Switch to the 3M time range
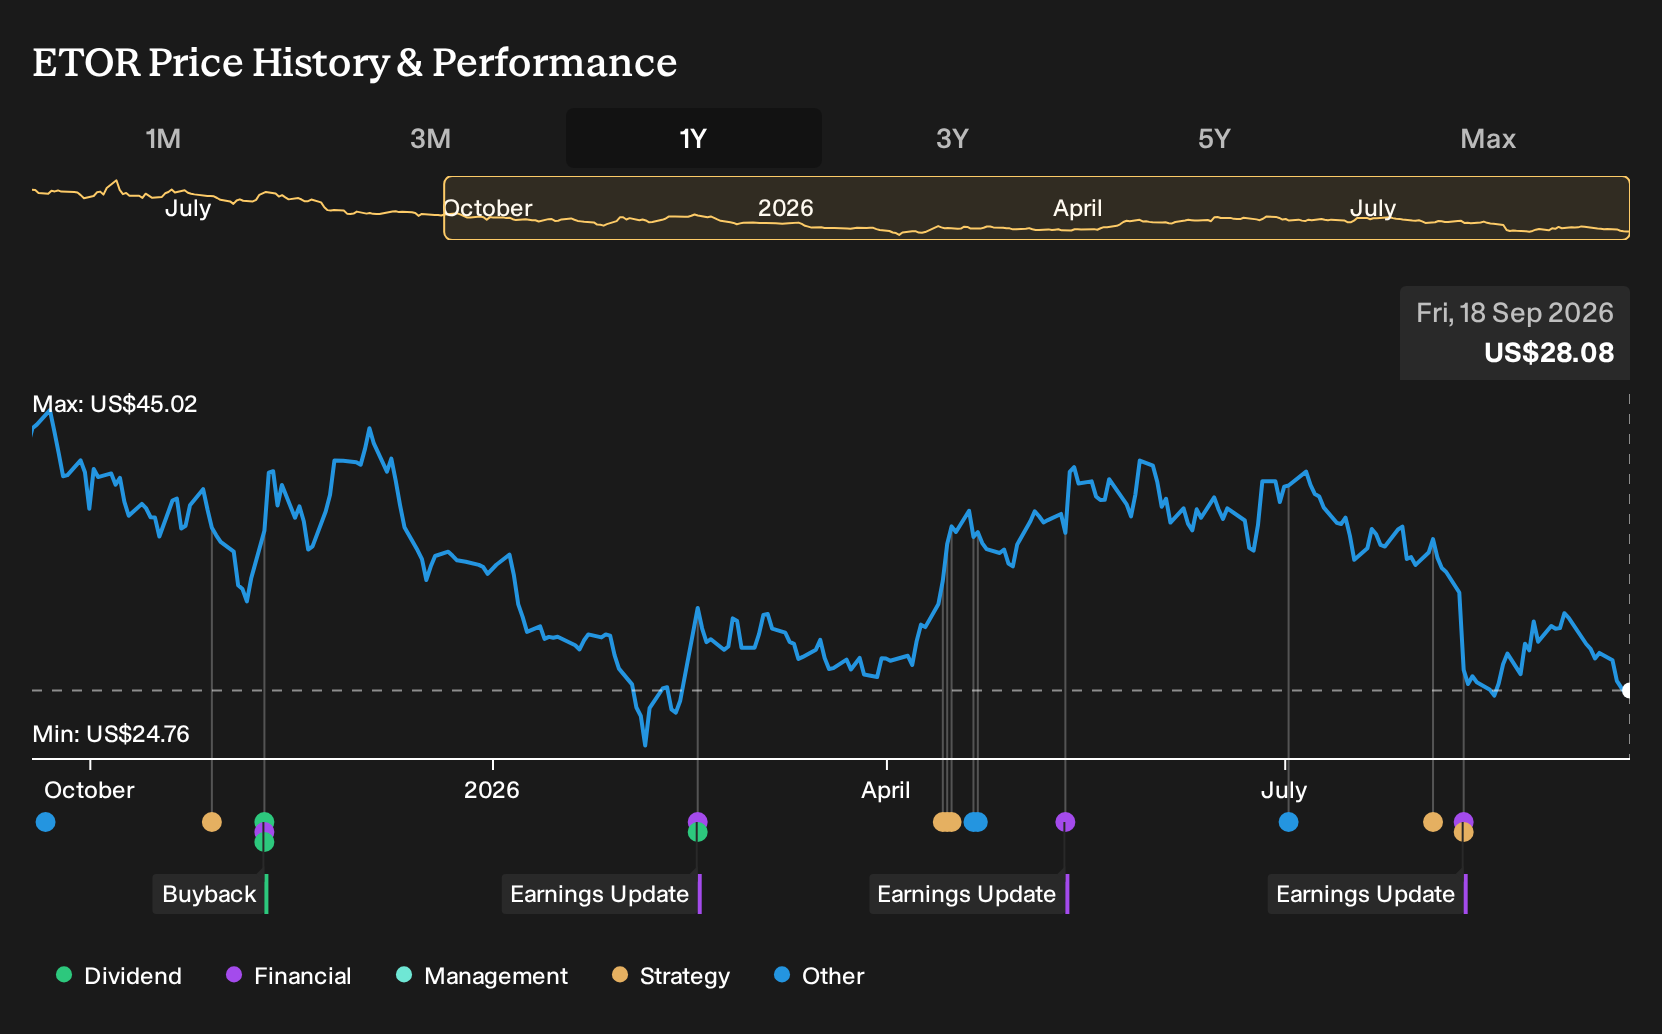The width and height of the screenshot is (1662, 1034). click(430, 138)
